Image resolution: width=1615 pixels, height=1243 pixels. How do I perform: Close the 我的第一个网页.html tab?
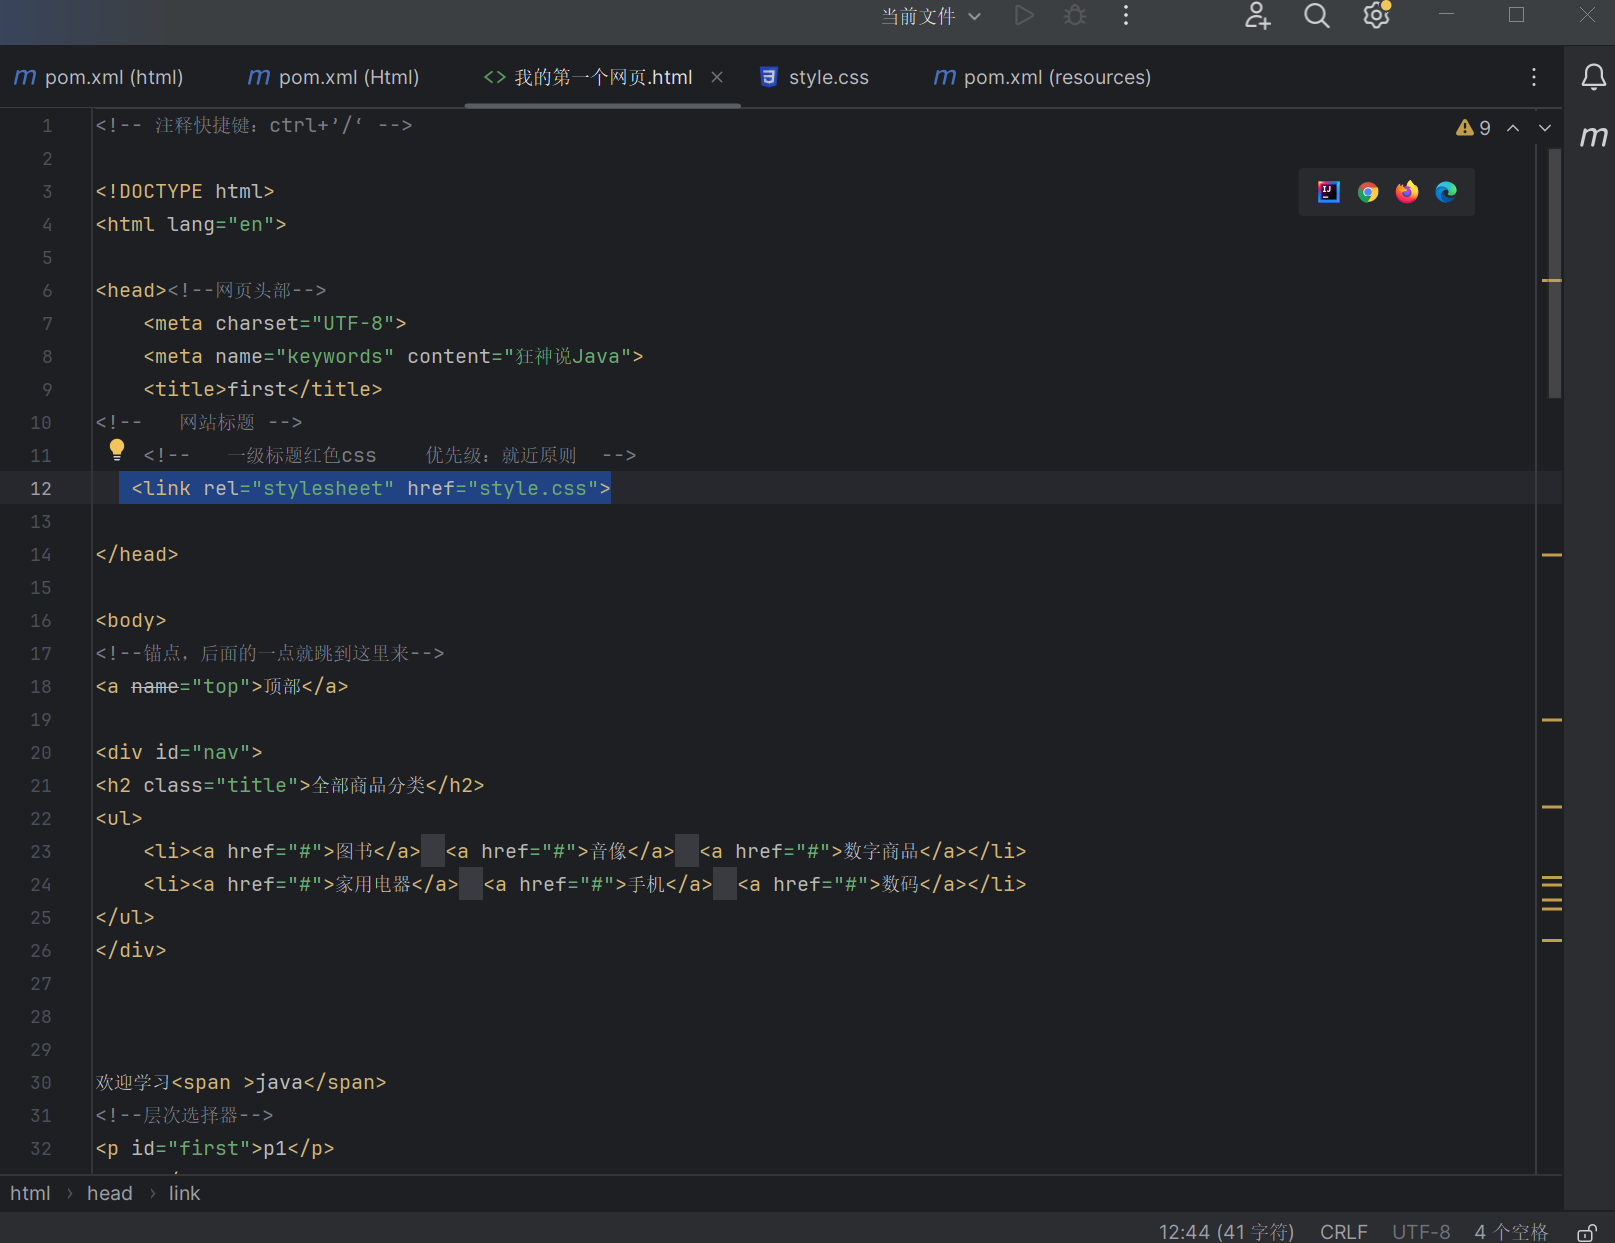click(x=717, y=77)
